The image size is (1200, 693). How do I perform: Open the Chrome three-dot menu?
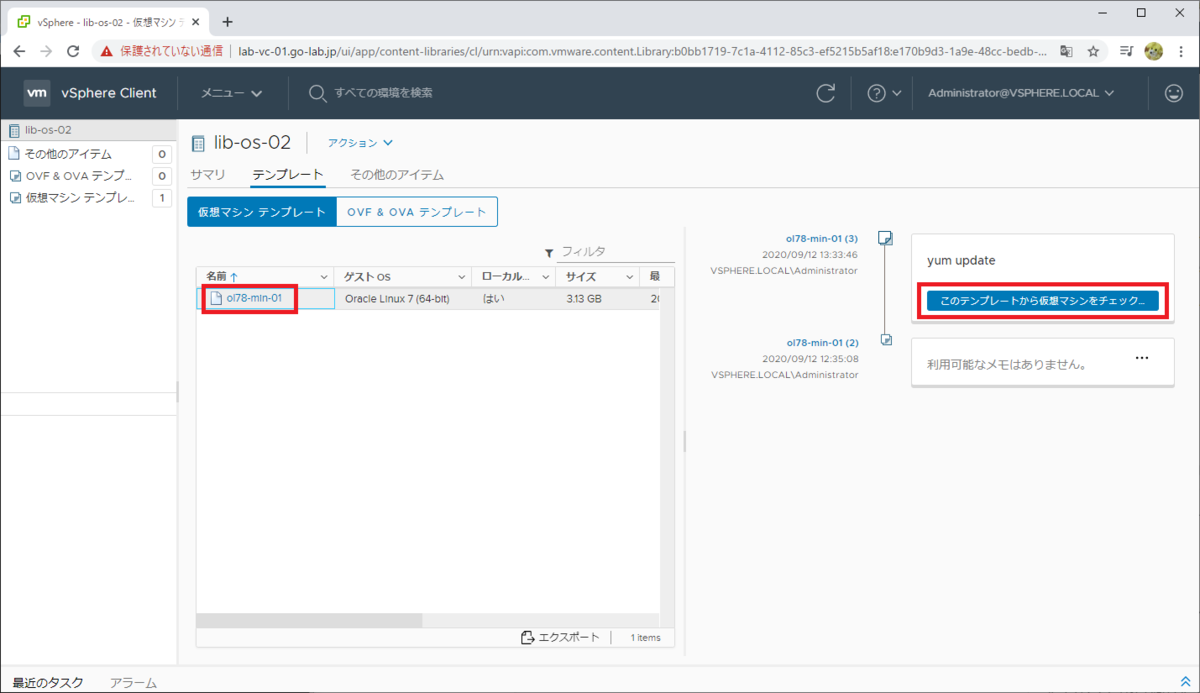tap(1180, 51)
